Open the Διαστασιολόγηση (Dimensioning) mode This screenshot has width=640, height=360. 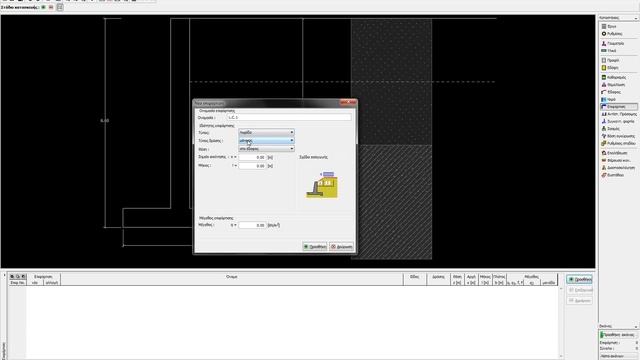click(x=618, y=168)
